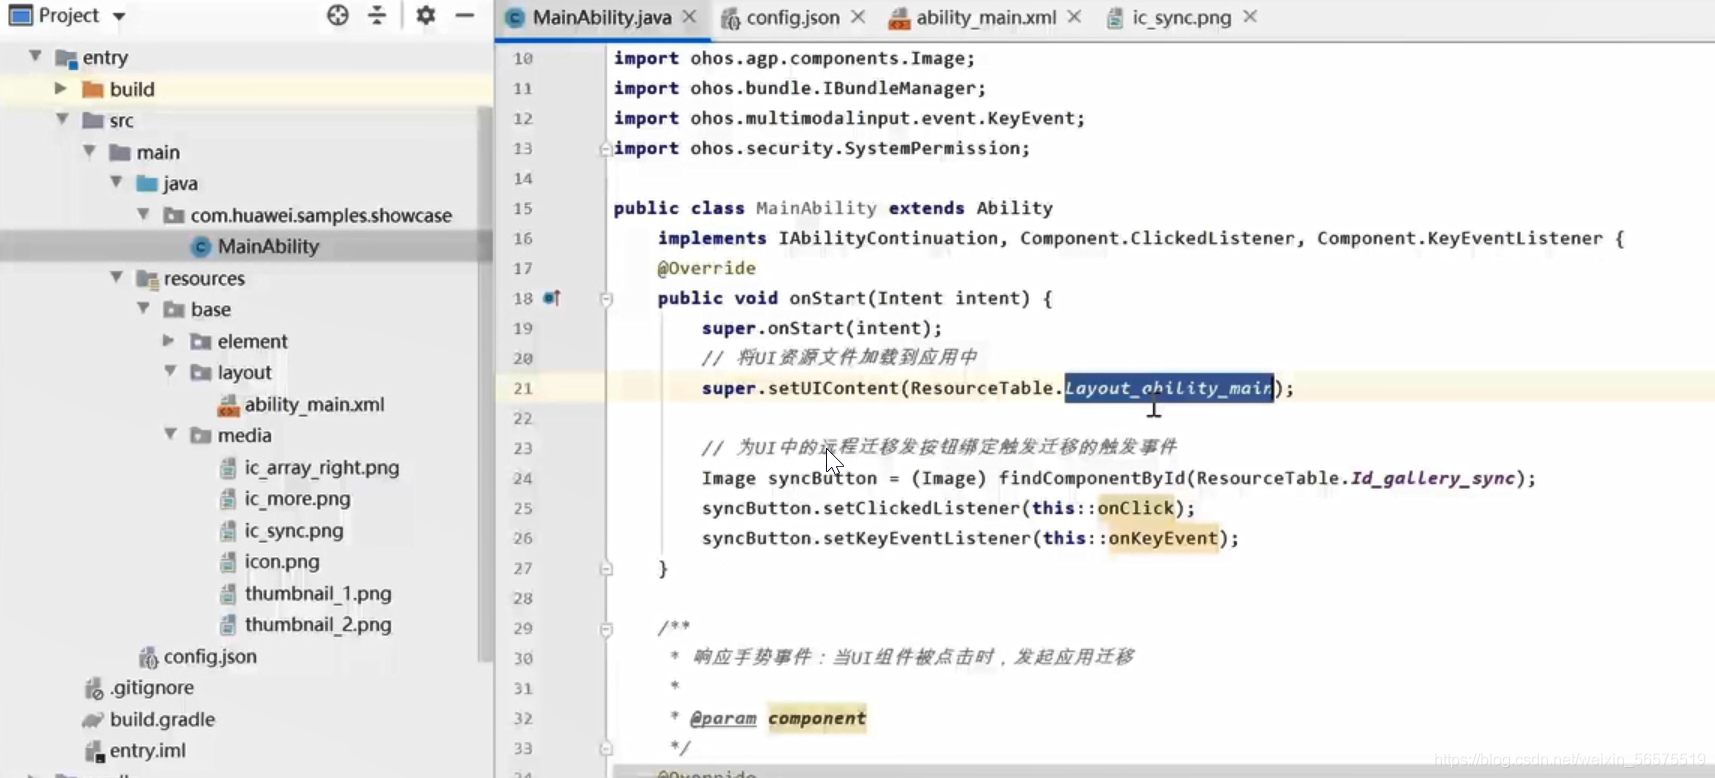Viewport: 1715px width, 778px height.
Task: Click the build.gradle file icon
Action: pyautogui.click(x=93, y=720)
